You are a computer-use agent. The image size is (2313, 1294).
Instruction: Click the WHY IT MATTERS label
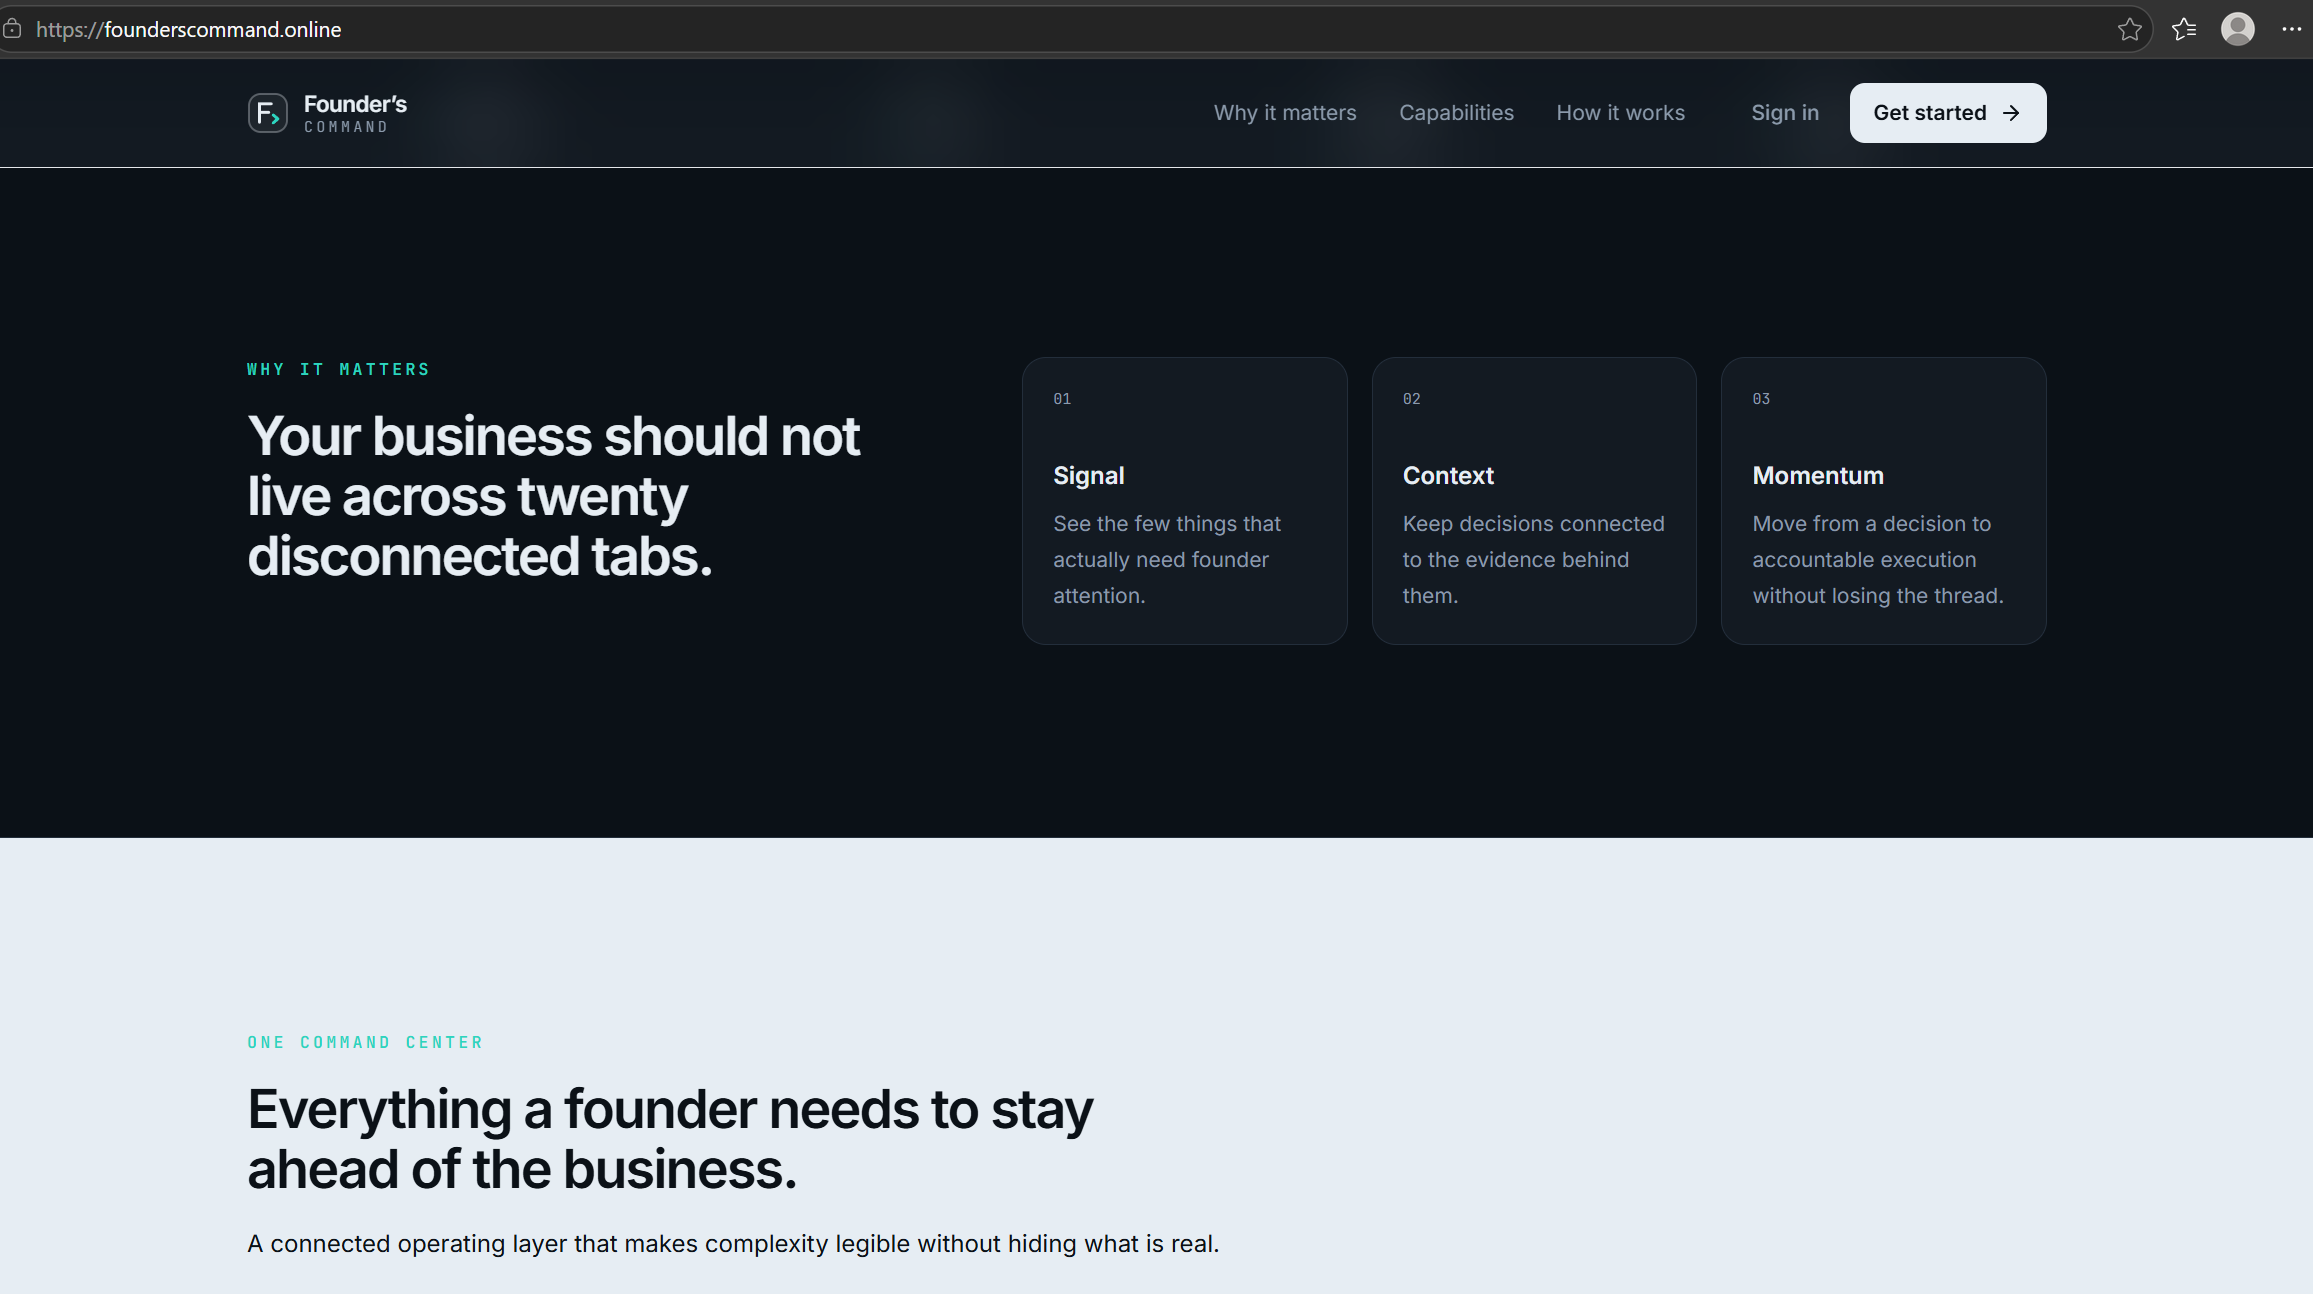(x=338, y=369)
